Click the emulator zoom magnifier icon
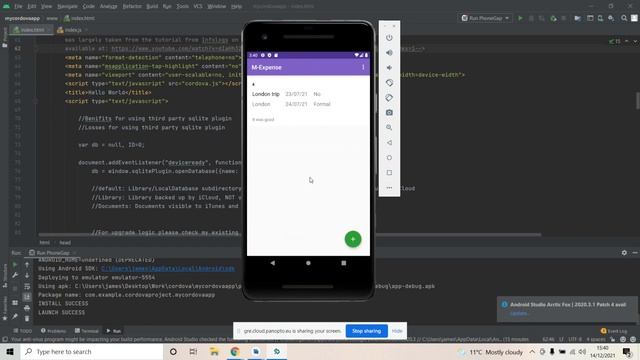Image resolution: width=640 pixels, height=360 pixels. click(x=389, y=127)
